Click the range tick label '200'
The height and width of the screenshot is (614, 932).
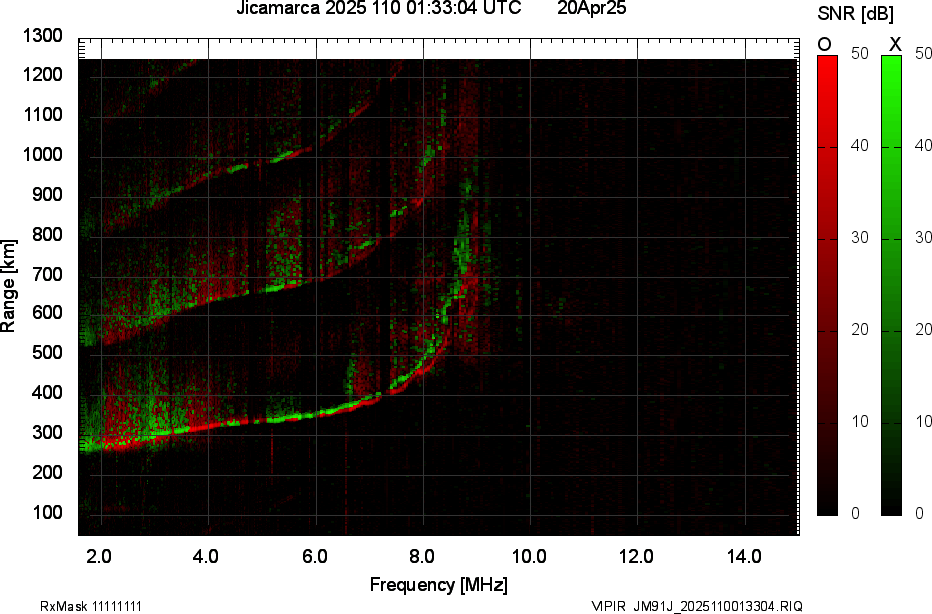(47, 472)
